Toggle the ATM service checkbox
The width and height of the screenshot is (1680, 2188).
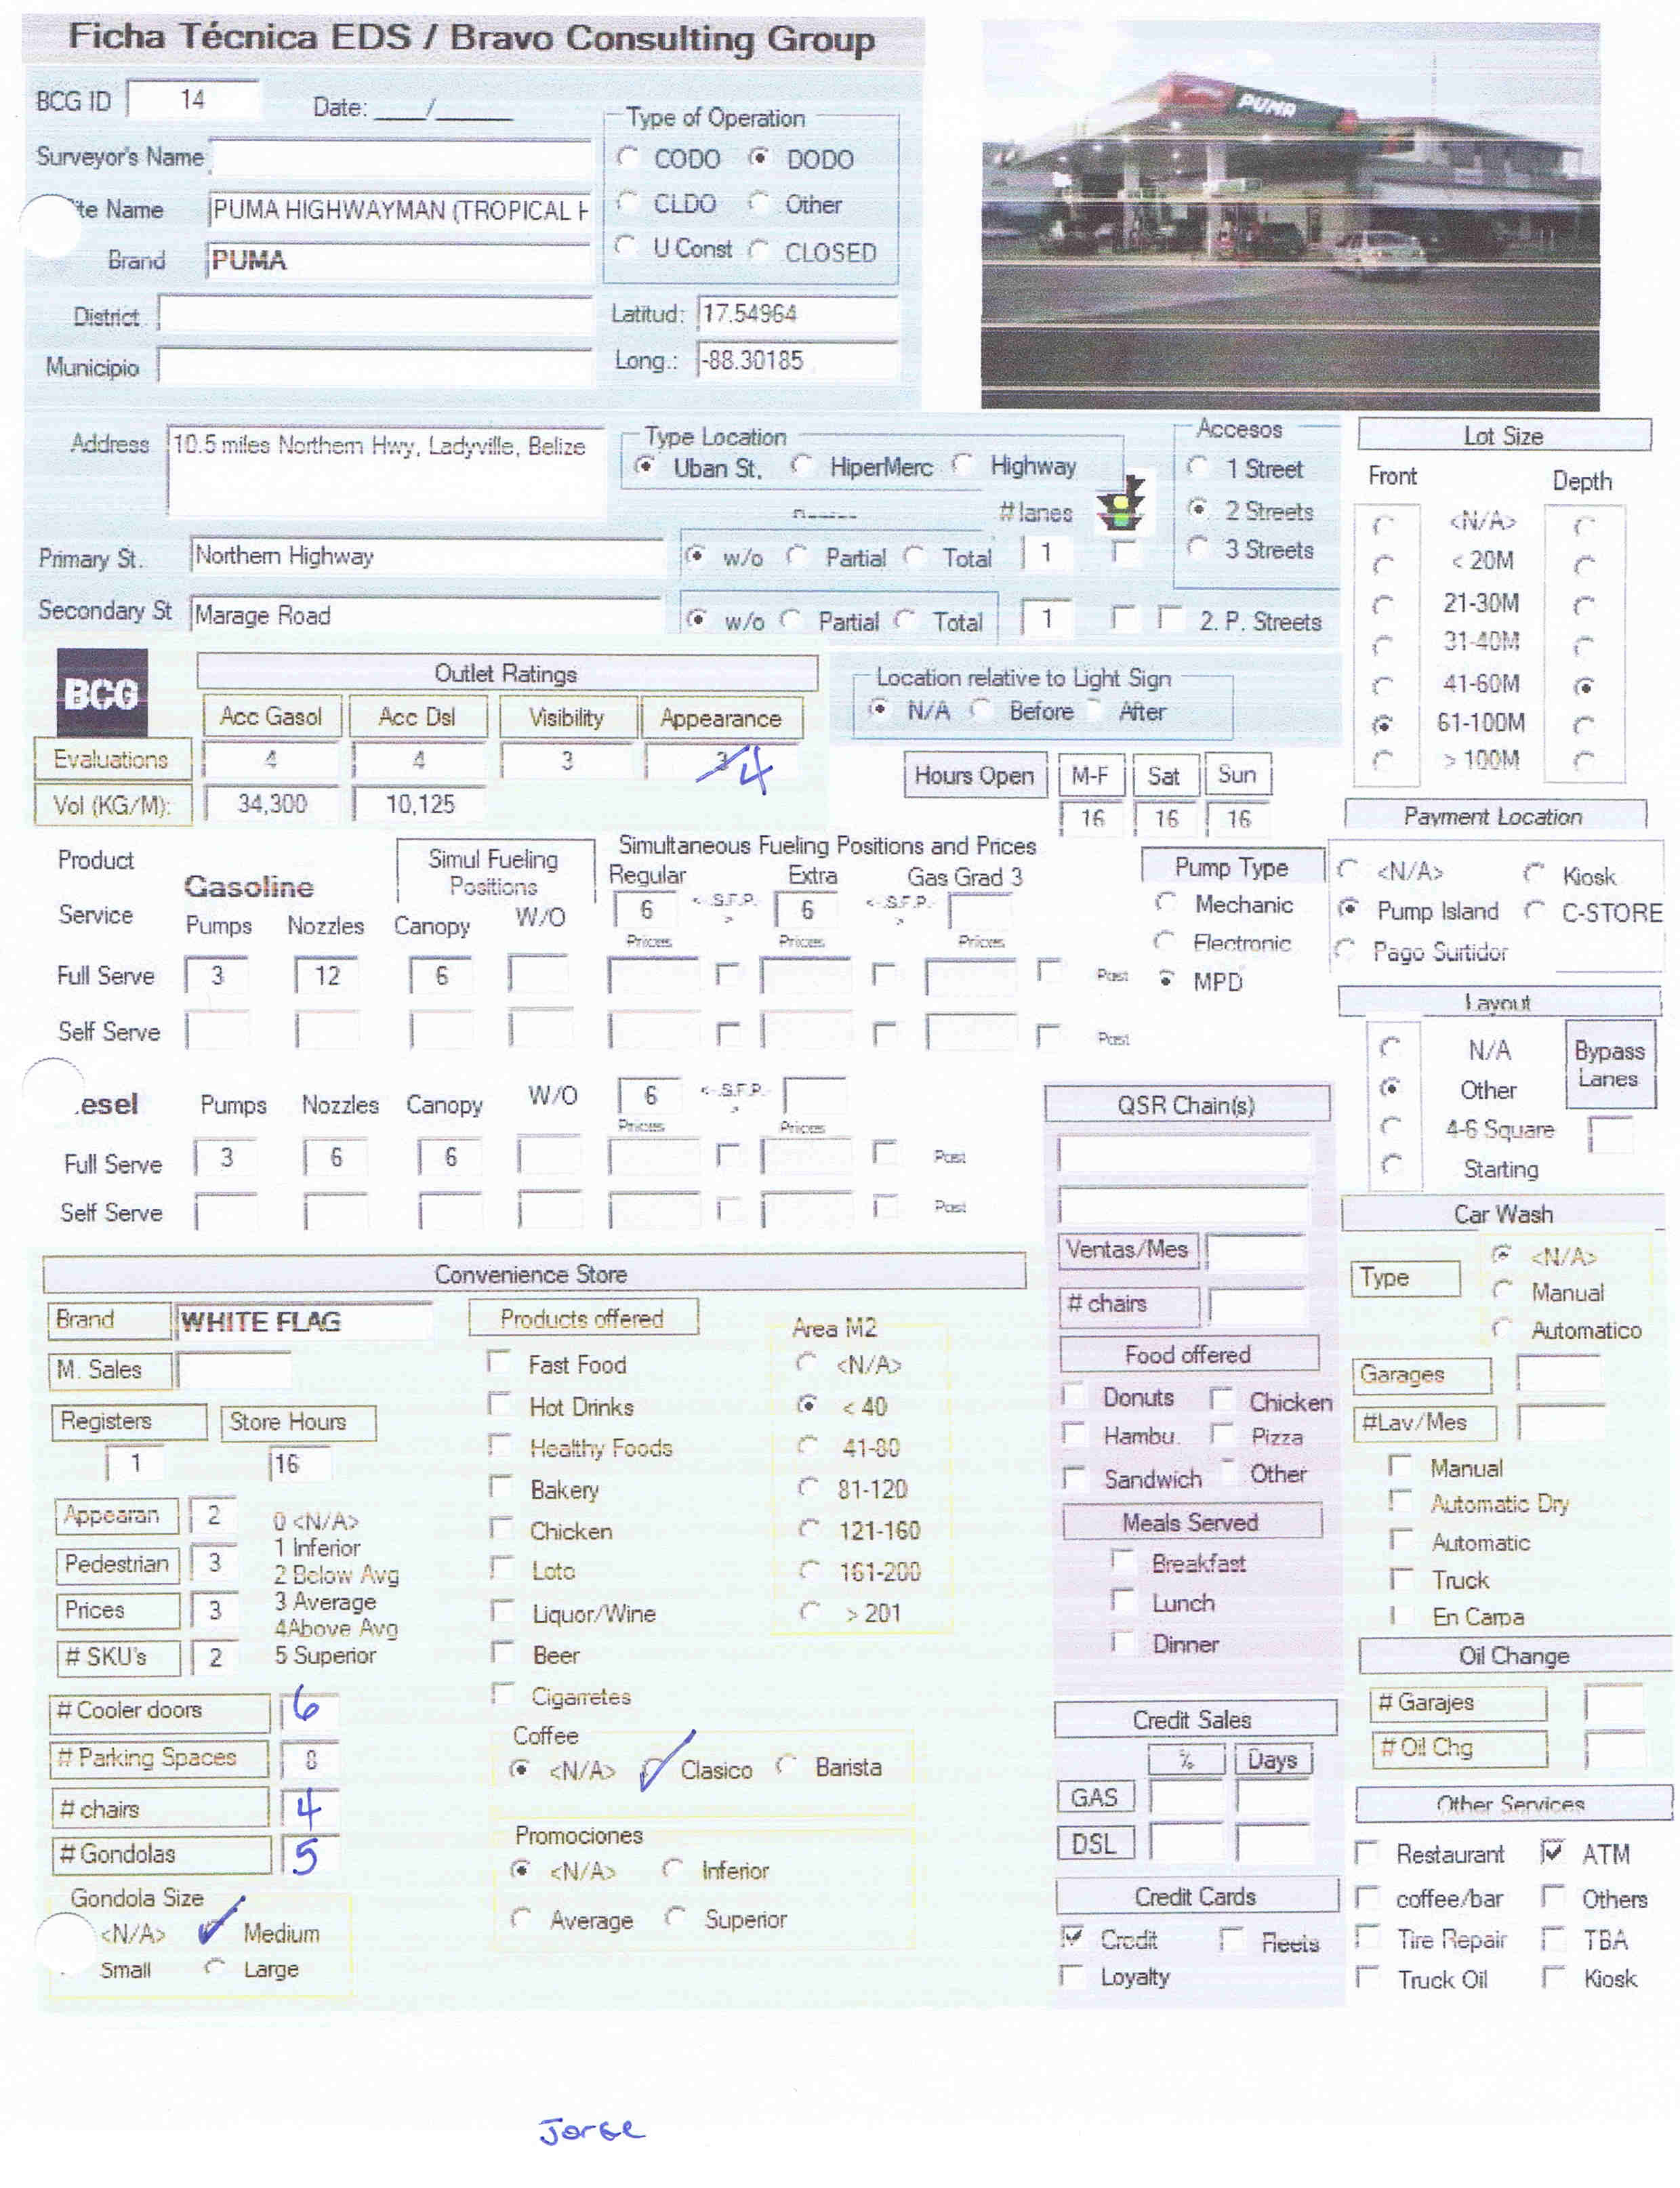click(1553, 1852)
